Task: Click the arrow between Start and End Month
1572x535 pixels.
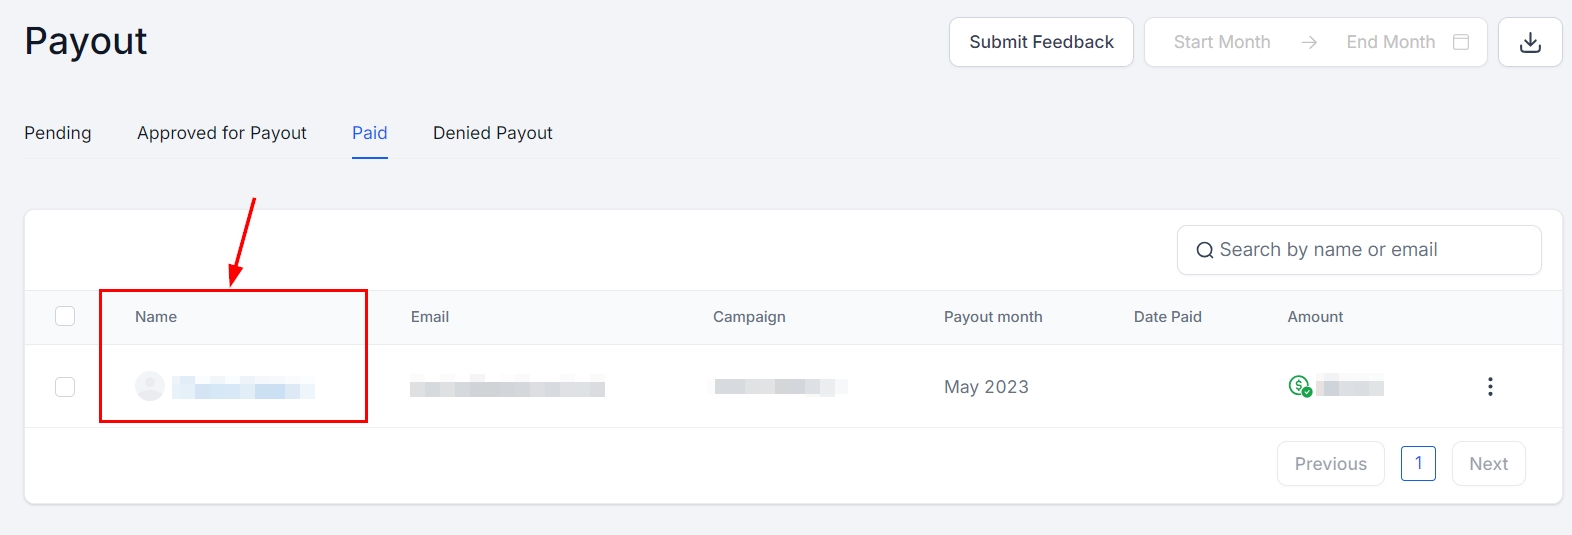Action: pyautogui.click(x=1309, y=42)
